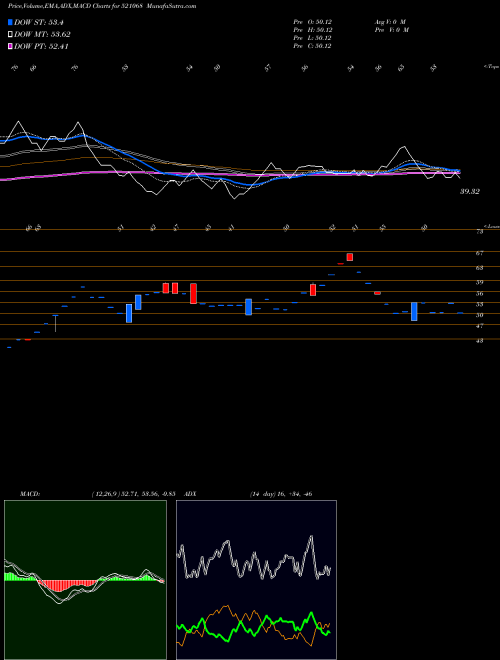Click the white ADX line highest peak
500x660 pixels.
point(311,537)
